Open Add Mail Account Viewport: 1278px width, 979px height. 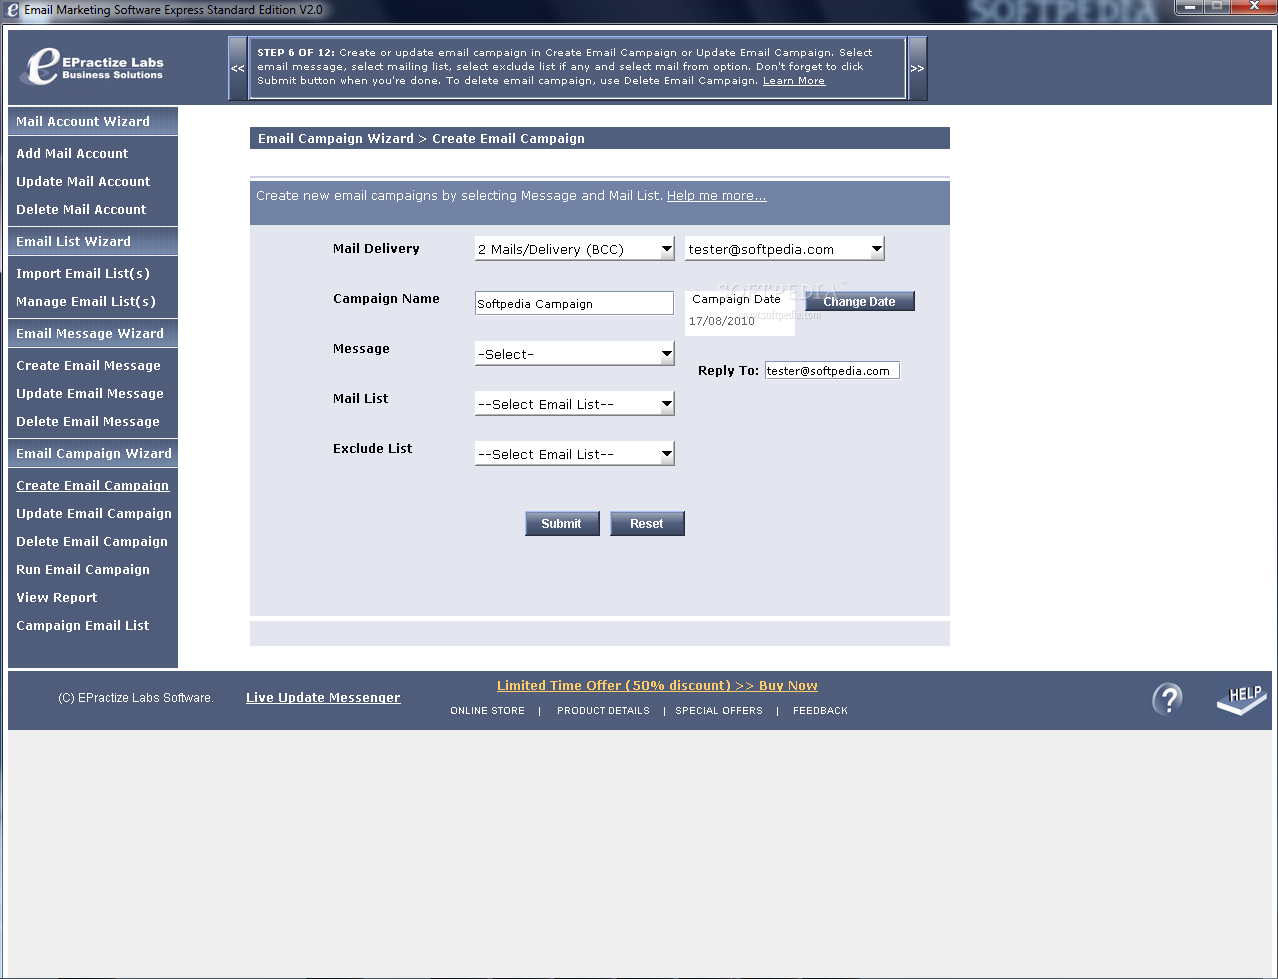coord(72,153)
